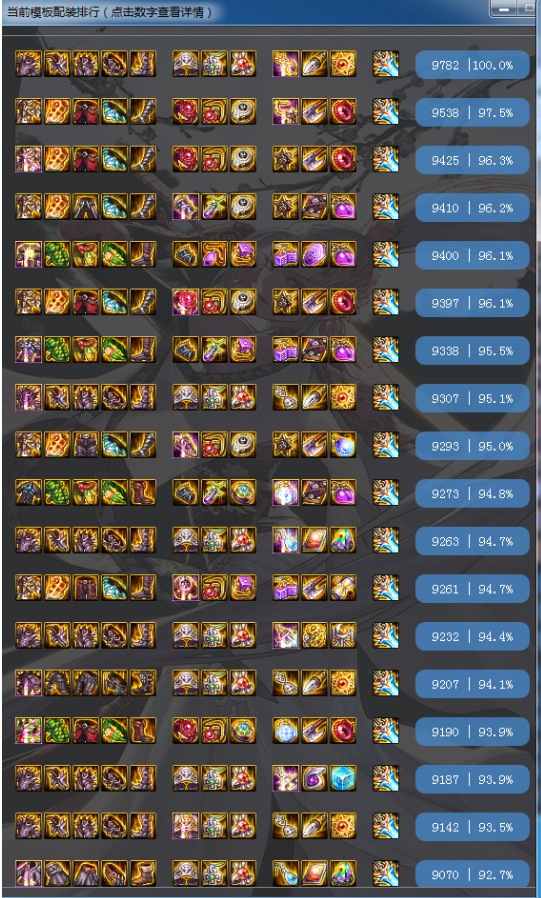Select the purple cube icon in the 9400 row
Image resolution: width=541 pixels, height=898 pixels.
pyautogui.click(x=243, y=254)
